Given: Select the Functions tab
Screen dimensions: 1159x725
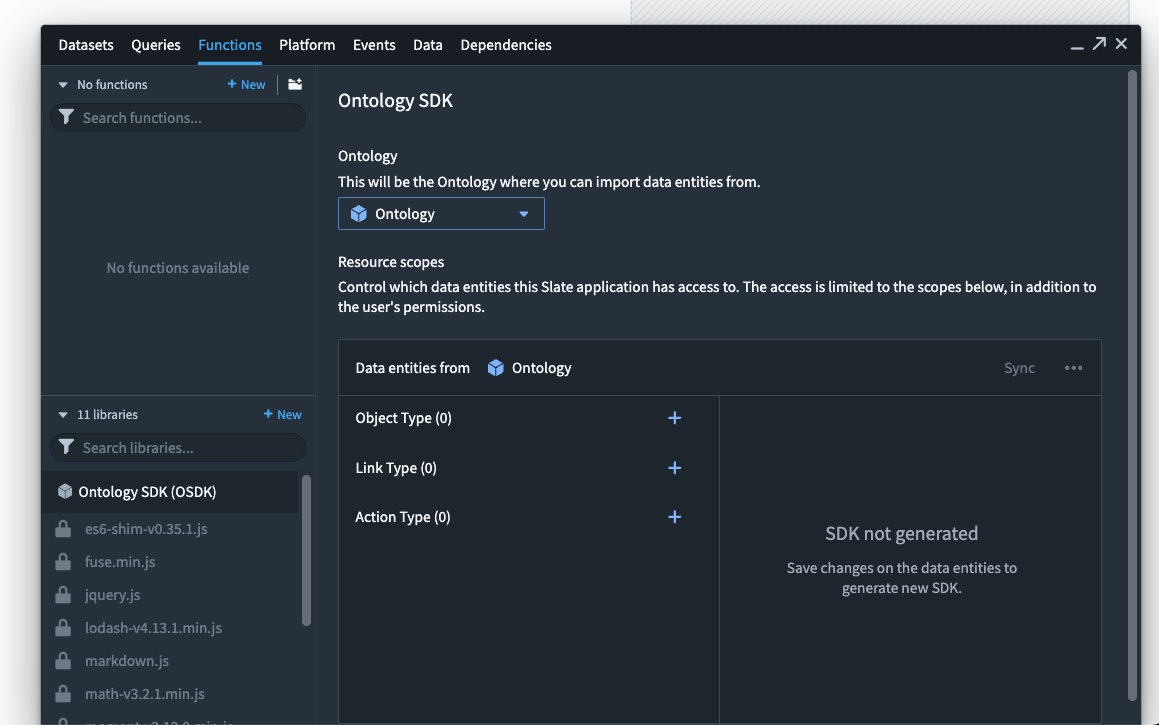Looking at the screenshot, I should click(x=230, y=45).
